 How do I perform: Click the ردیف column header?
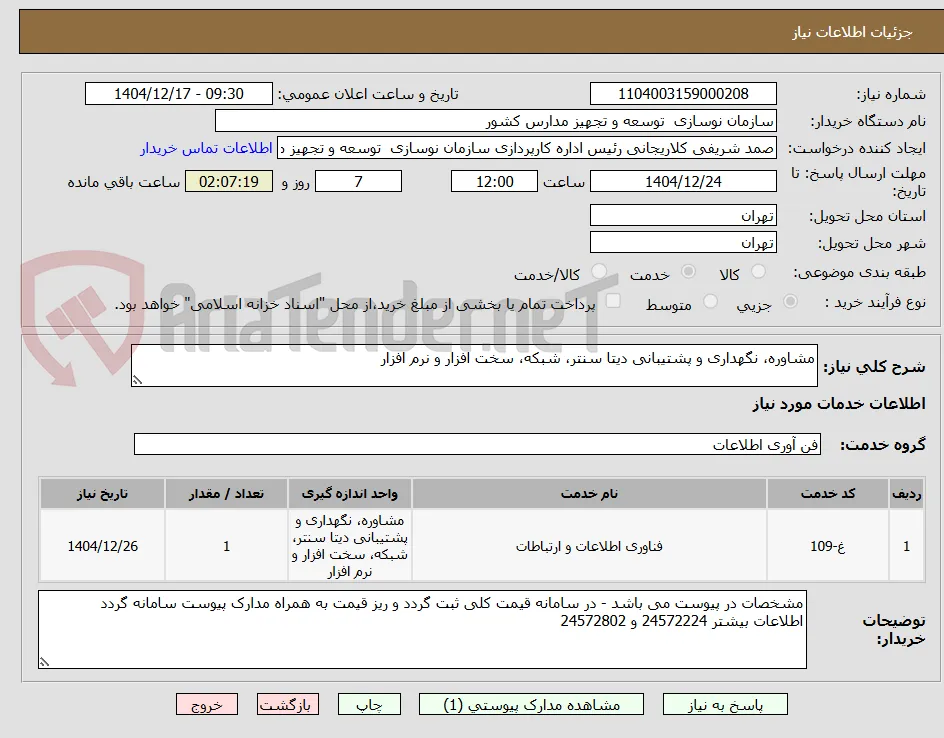pos(907,494)
